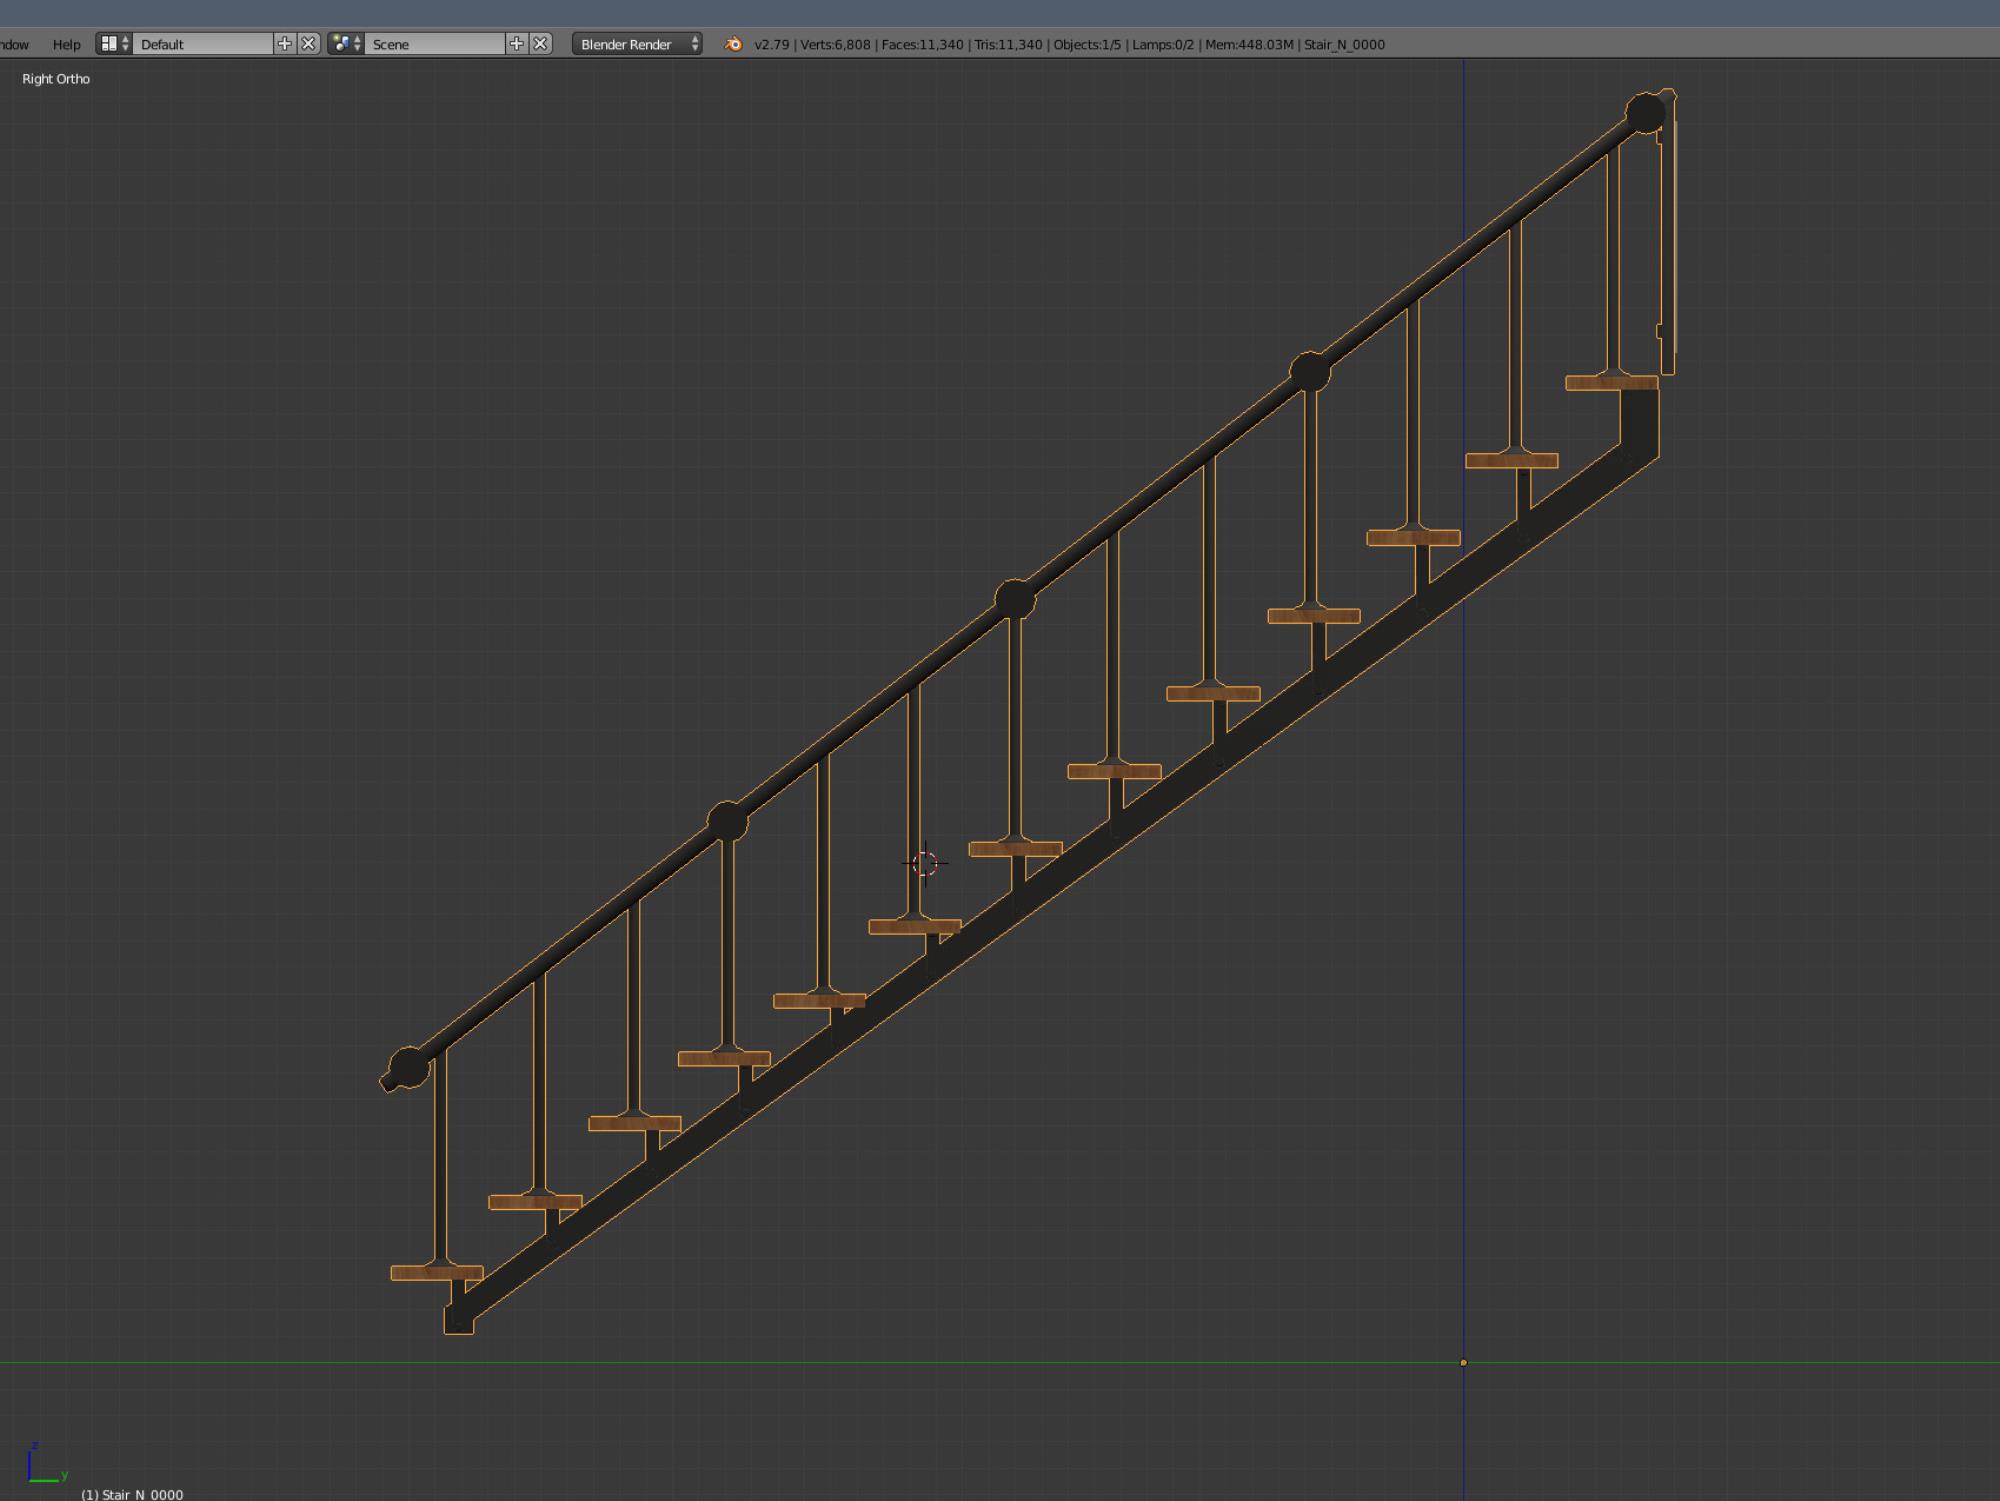Click the Stair_N_0000 name in header stats
2000x1501 pixels.
click(x=1344, y=44)
